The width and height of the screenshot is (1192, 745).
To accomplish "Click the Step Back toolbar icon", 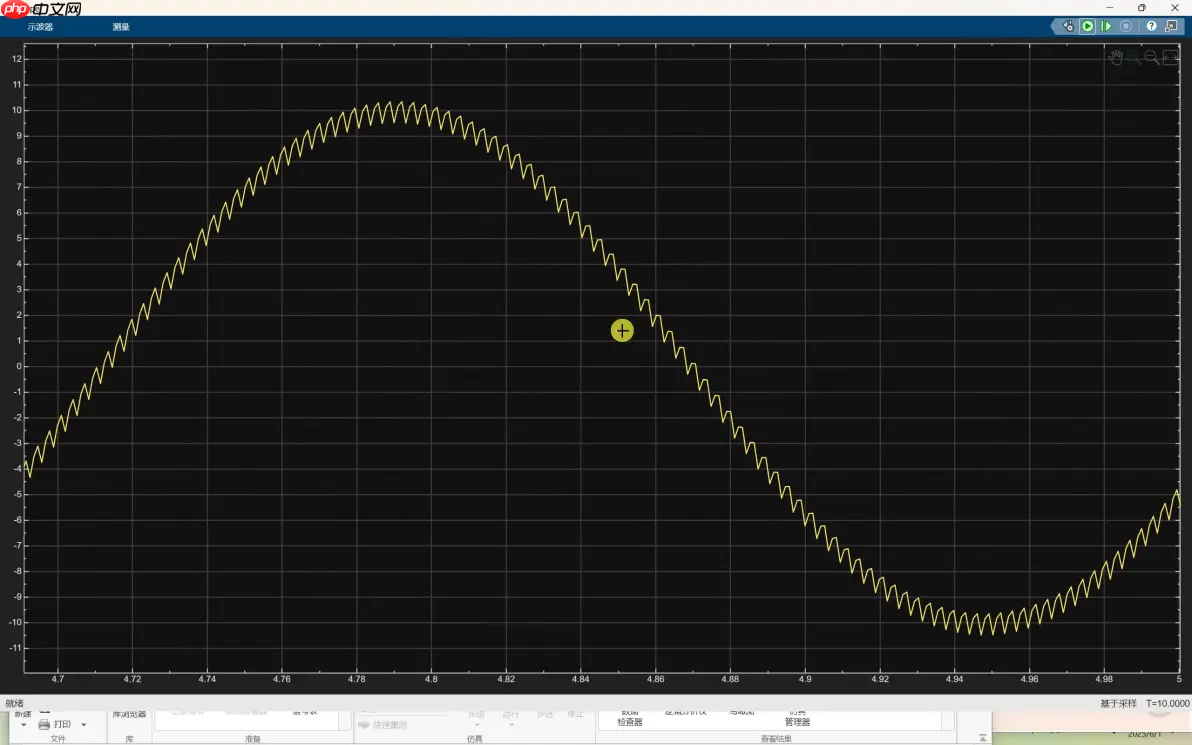I will pyautogui.click(x=1067, y=26).
